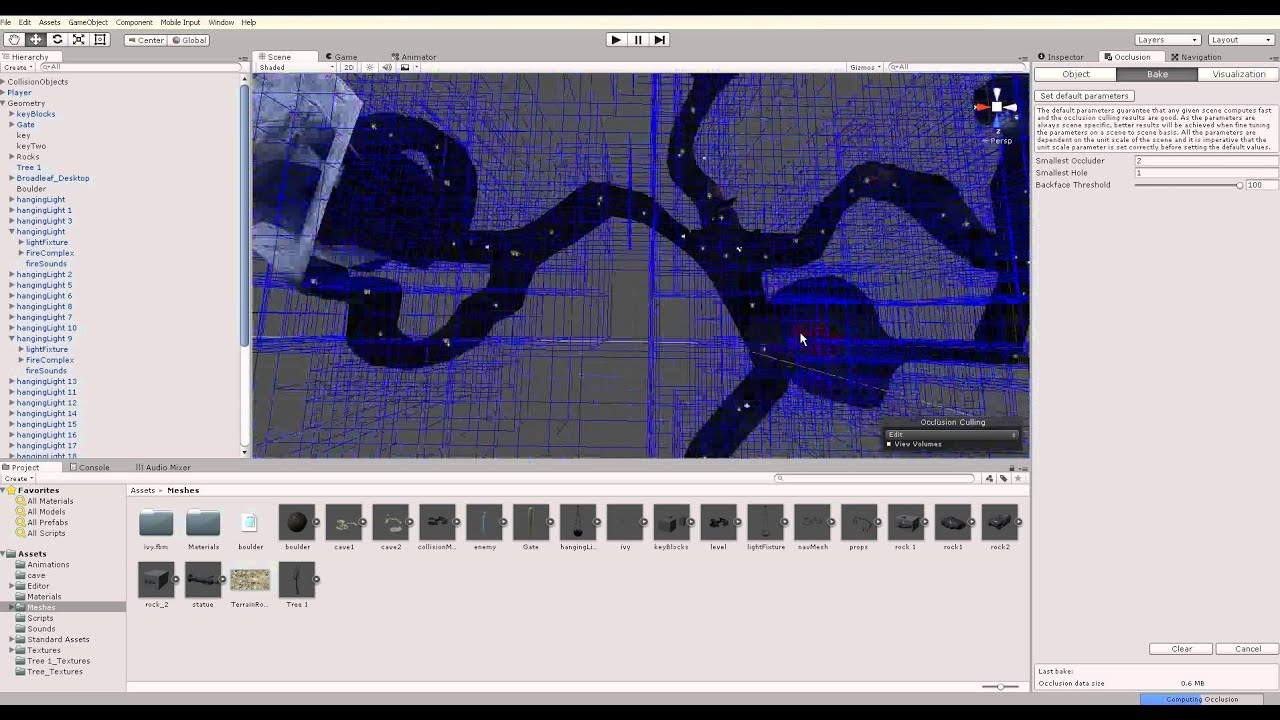Toggle View Volumes checkbox
The width and height of the screenshot is (1280, 720).
tap(889, 444)
